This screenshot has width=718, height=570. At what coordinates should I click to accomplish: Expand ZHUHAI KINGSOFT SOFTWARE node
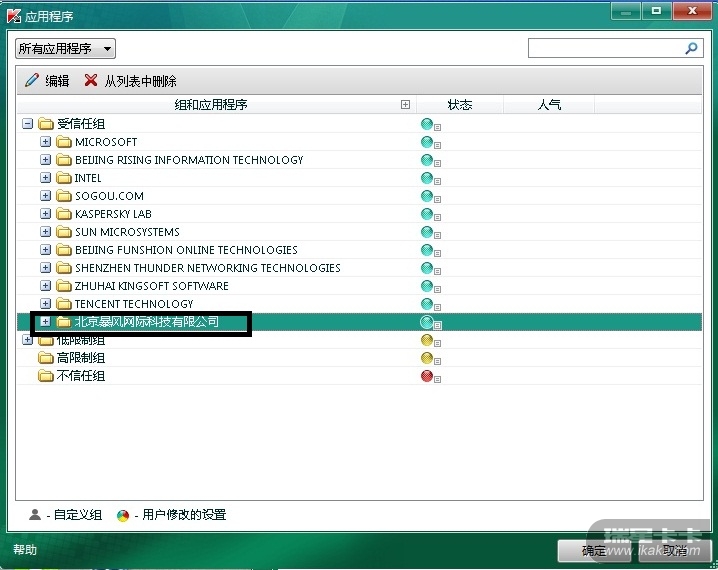click(45, 286)
